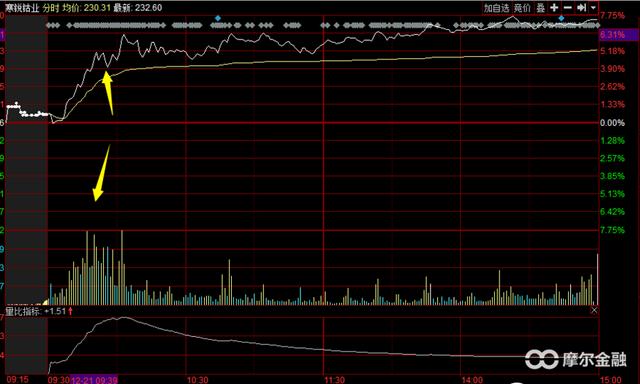This screenshot has height=384, width=640.
Task: Click the upper yellow arrow annotation
Action: (x=108, y=93)
